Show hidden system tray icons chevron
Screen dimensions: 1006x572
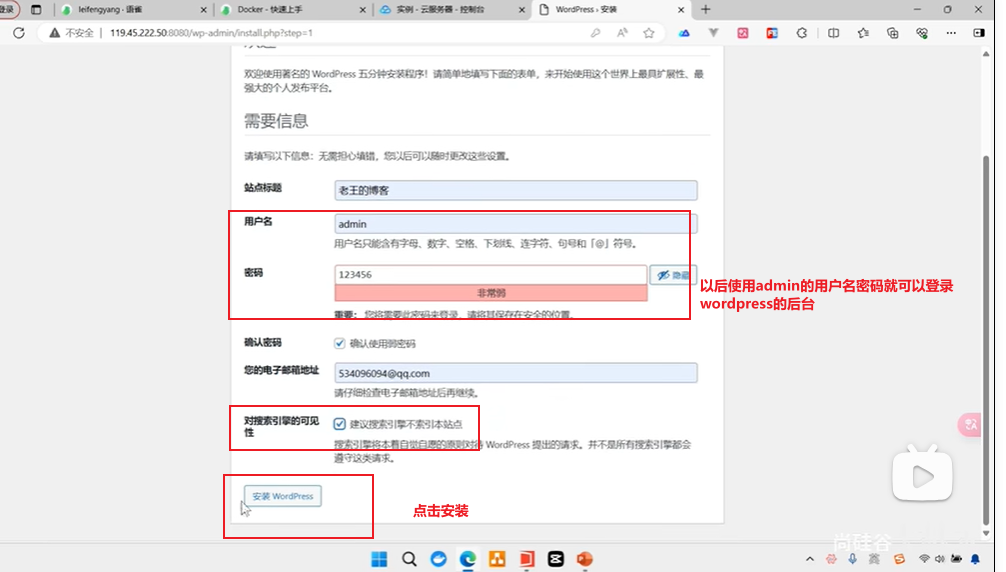click(810, 559)
